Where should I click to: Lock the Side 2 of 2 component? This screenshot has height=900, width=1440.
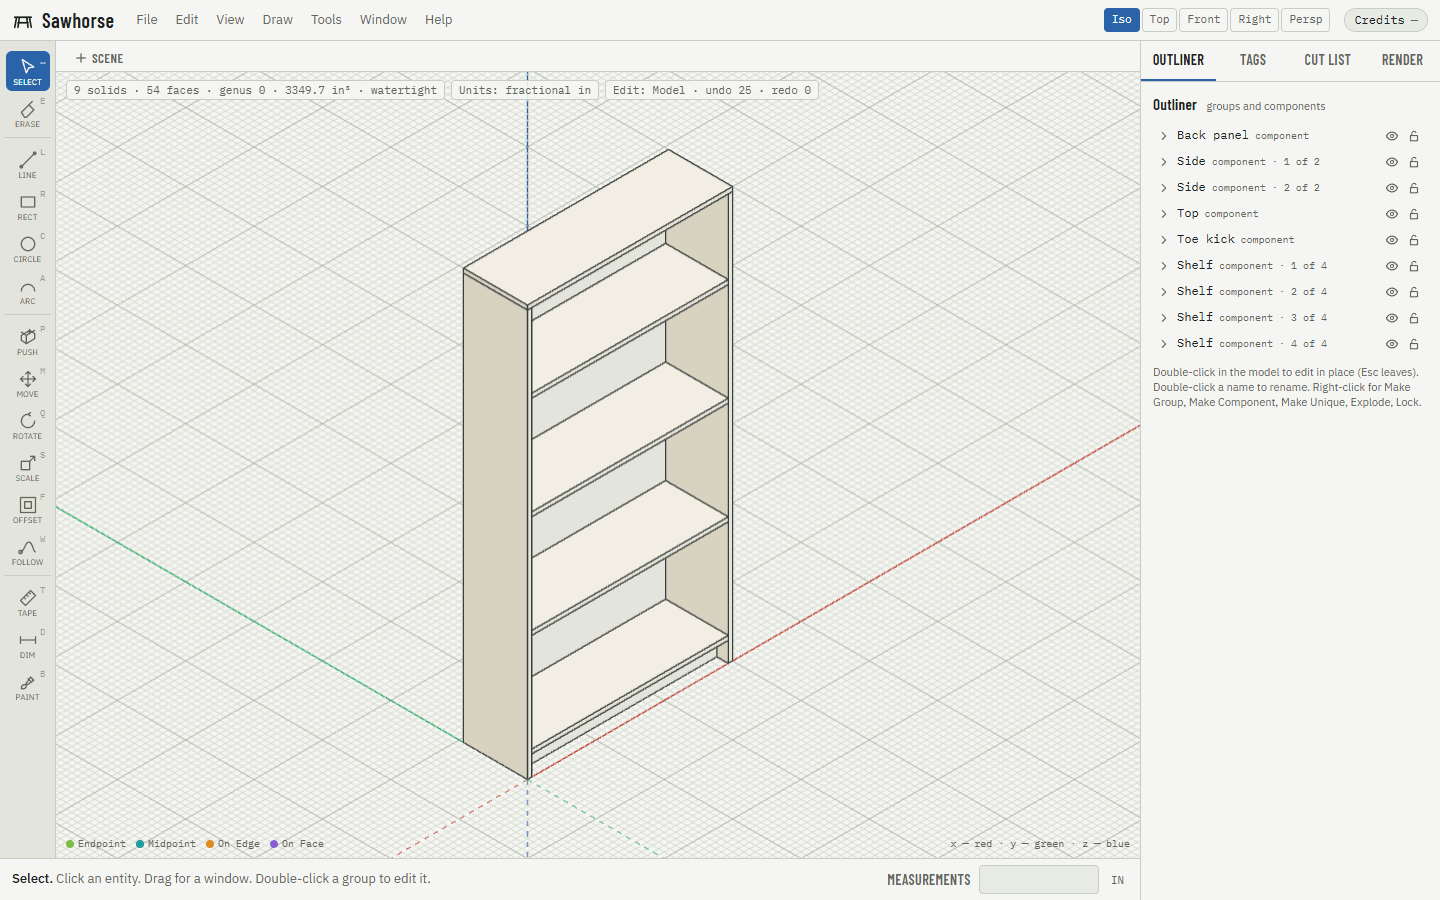[1414, 188]
